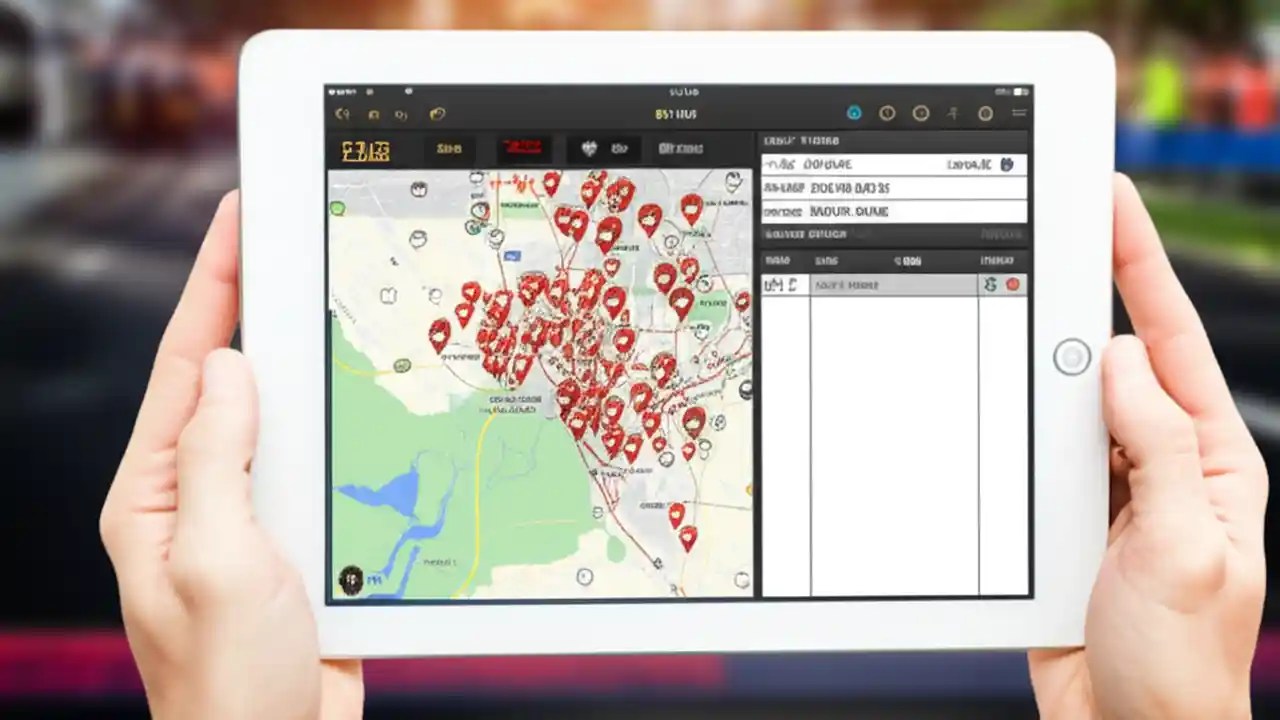Toggle the refresh icon beside the back arrow
This screenshot has height=720, width=1280.
(x=402, y=113)
